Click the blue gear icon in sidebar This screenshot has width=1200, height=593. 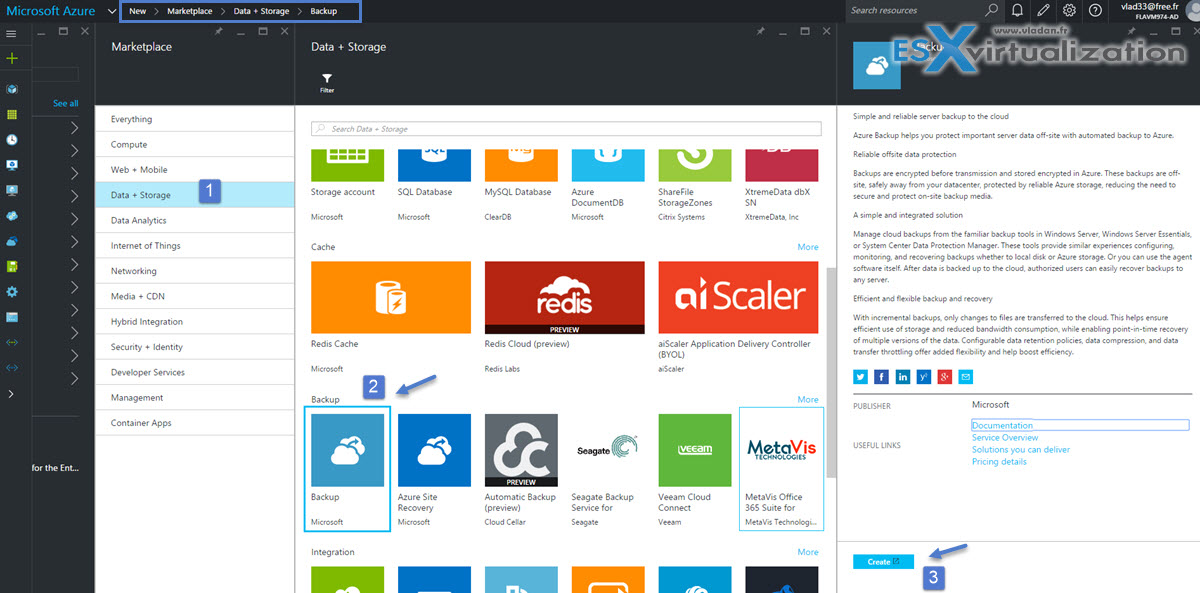click(x=11, y=292)
